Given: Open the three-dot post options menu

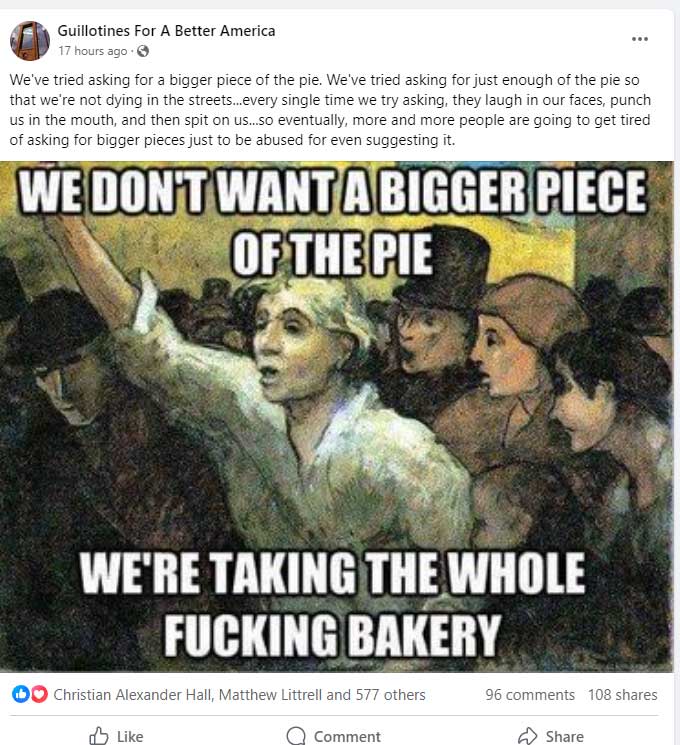Looking at the screenshot, I should coord(640,39).
